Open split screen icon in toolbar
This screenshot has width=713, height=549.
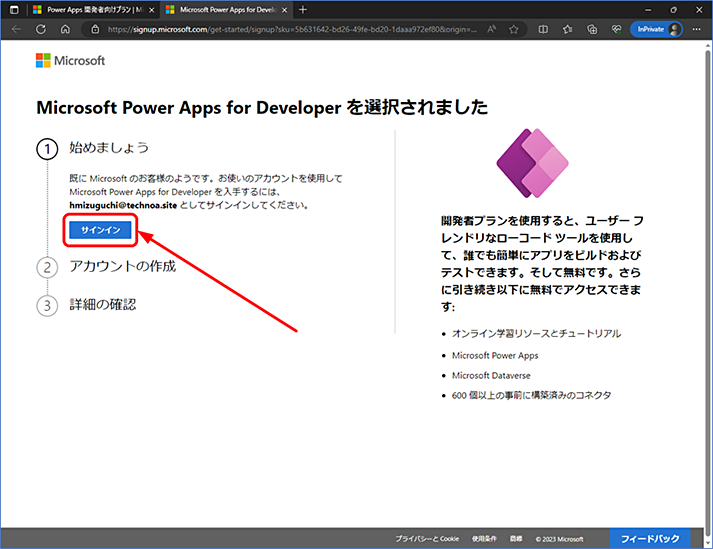[543, 29]
